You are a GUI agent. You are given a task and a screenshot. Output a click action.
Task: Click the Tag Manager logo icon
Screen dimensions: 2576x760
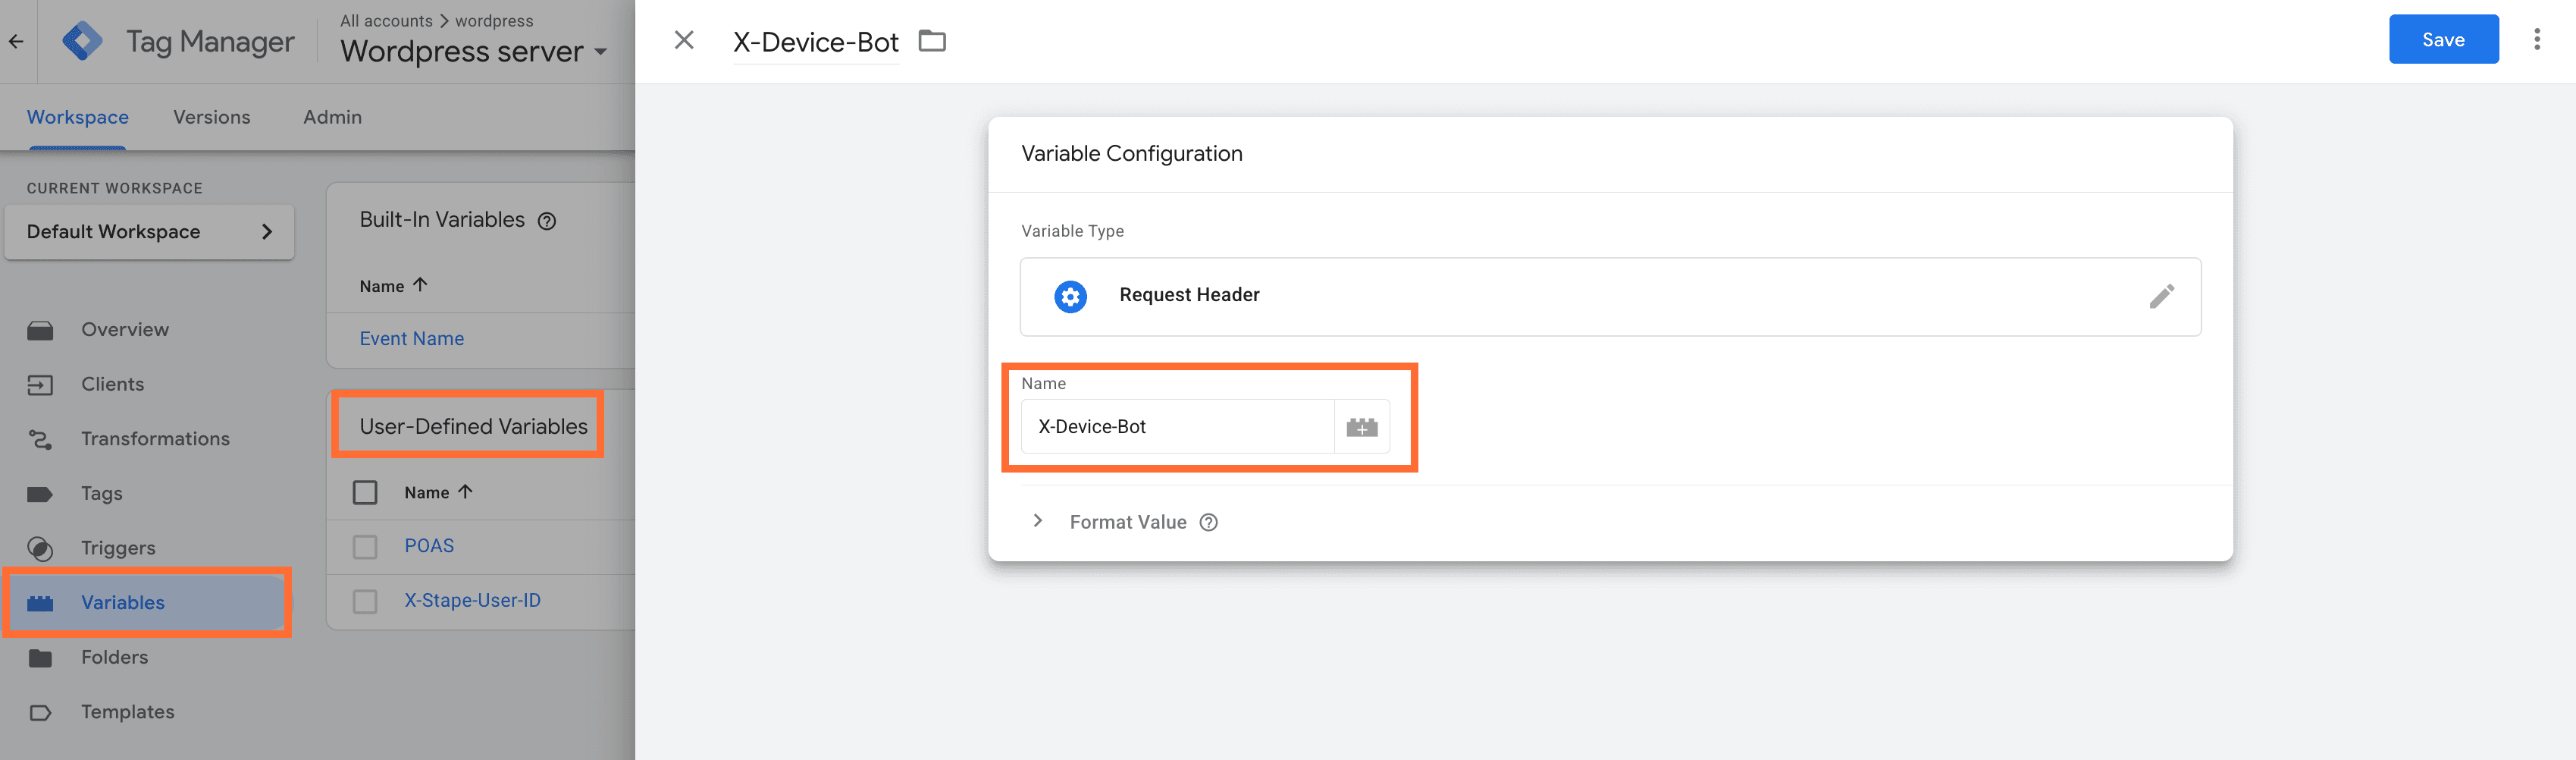82,41
